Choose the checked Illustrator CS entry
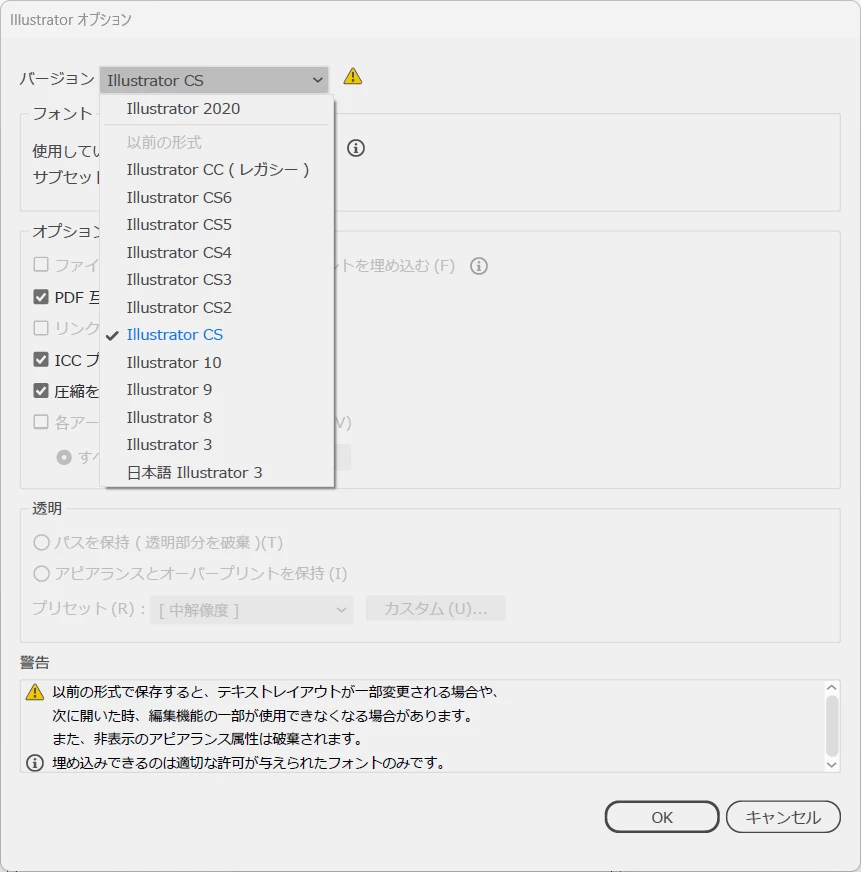Viewport: 861px width, 872px height. click(x=217, y=335)
